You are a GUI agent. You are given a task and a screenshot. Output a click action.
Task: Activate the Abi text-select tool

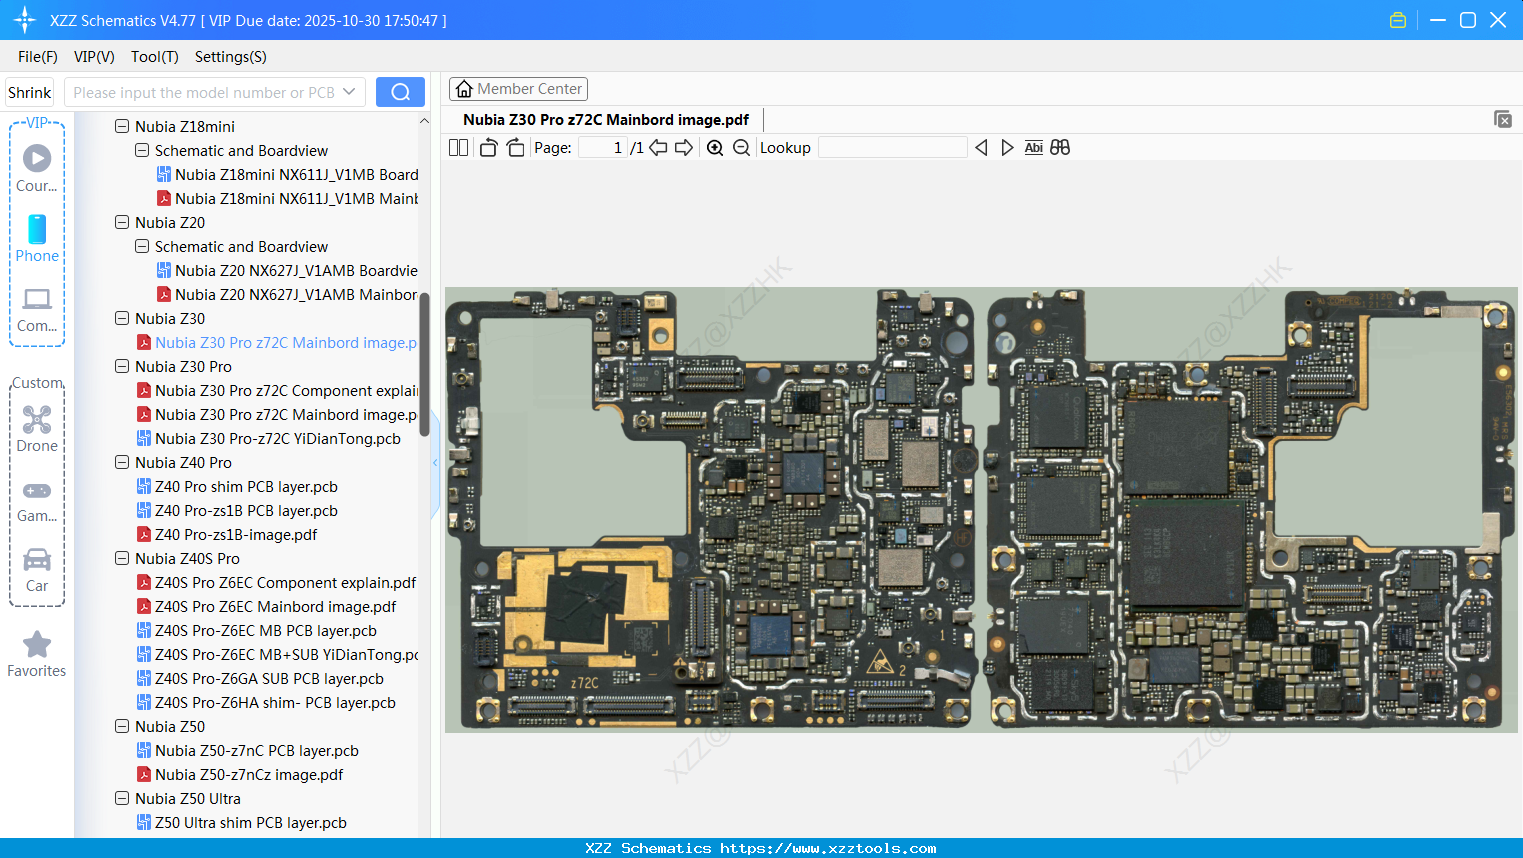pos(1033,147)
